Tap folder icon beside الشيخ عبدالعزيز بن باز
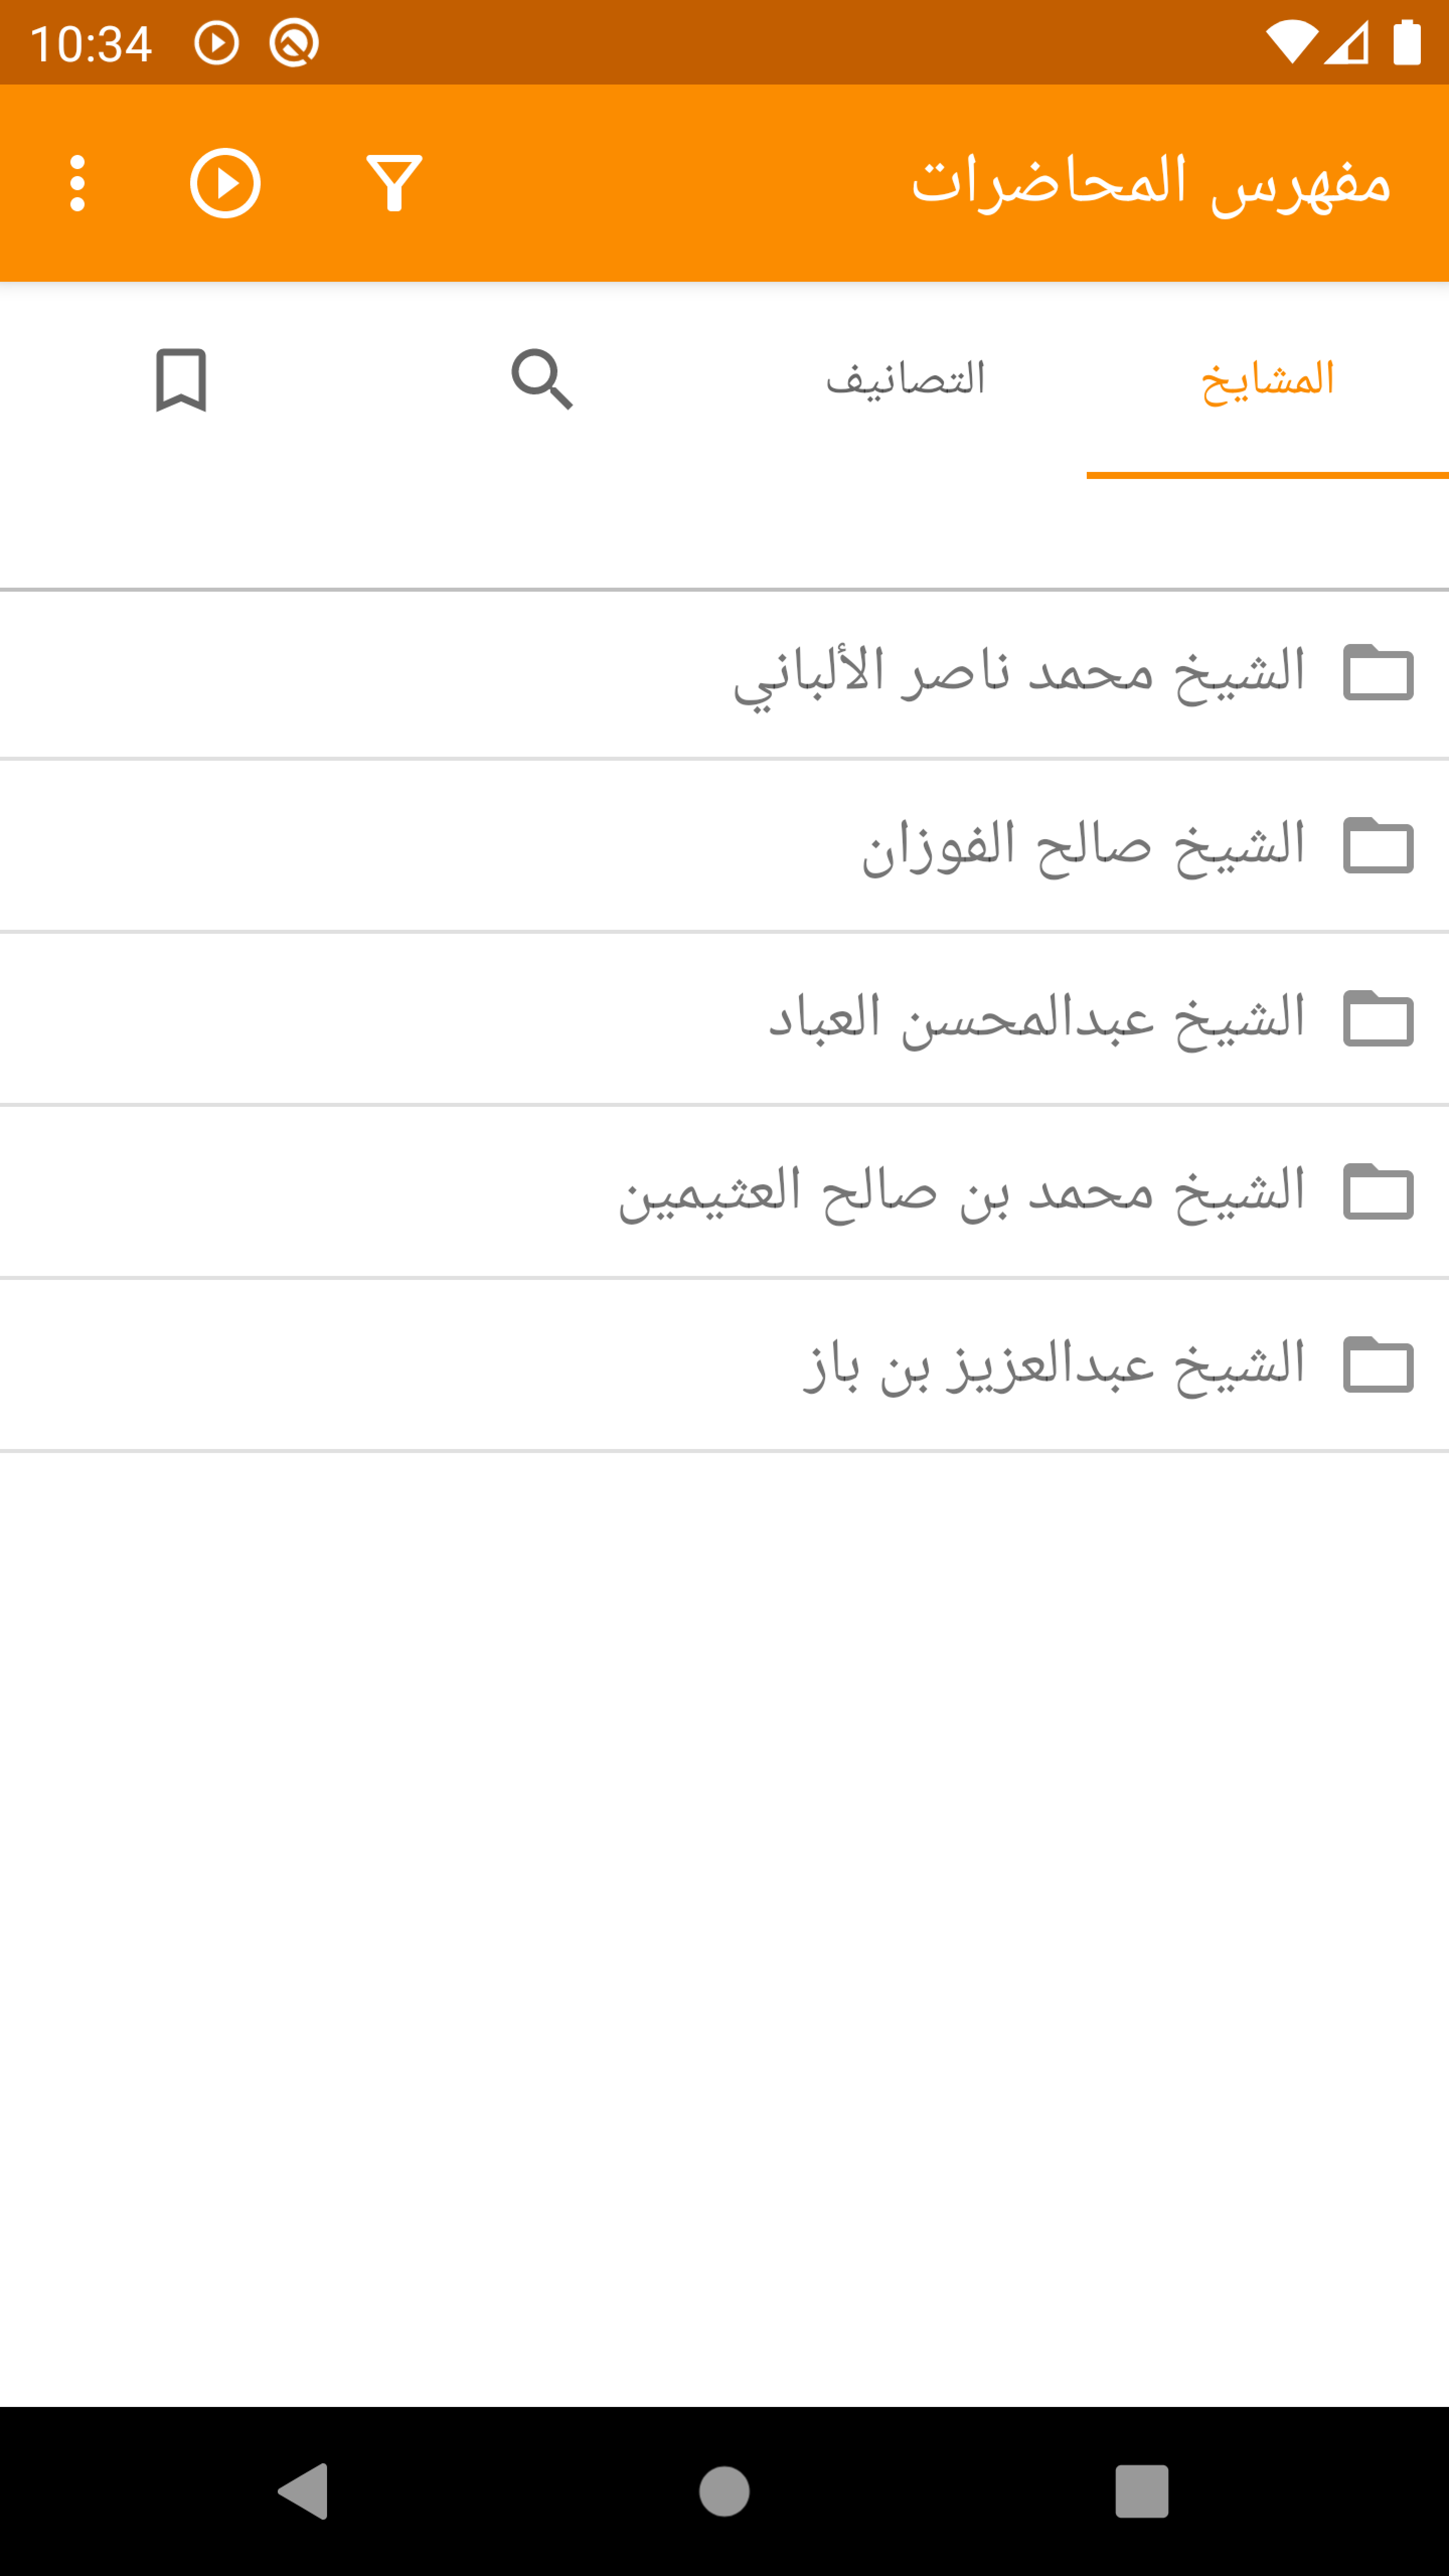This screenshot has height=2576, width=1449. [1378, 1364]
